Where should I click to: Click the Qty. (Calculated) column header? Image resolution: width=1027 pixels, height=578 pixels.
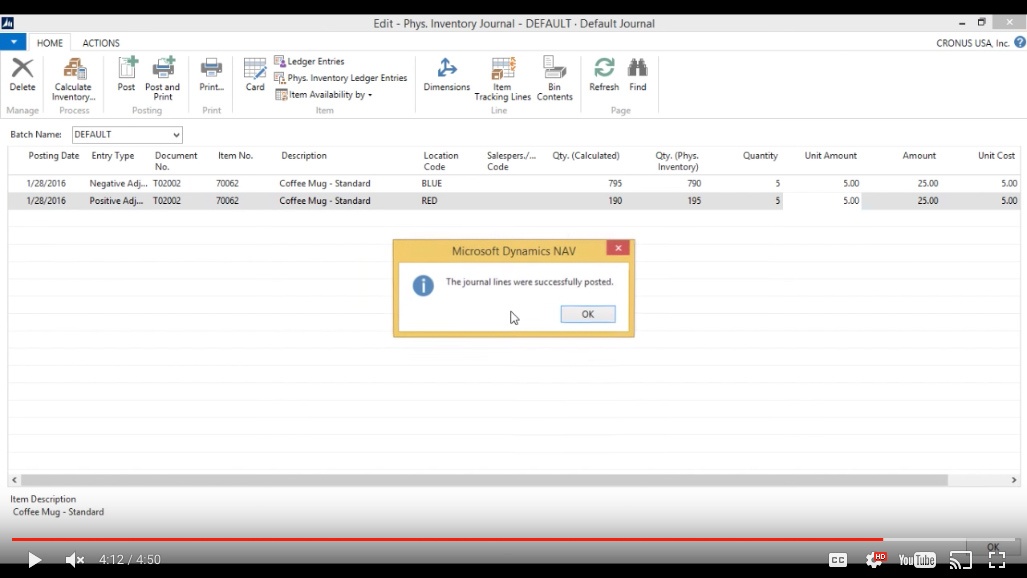pyautogui.click(x=586, y=156)
